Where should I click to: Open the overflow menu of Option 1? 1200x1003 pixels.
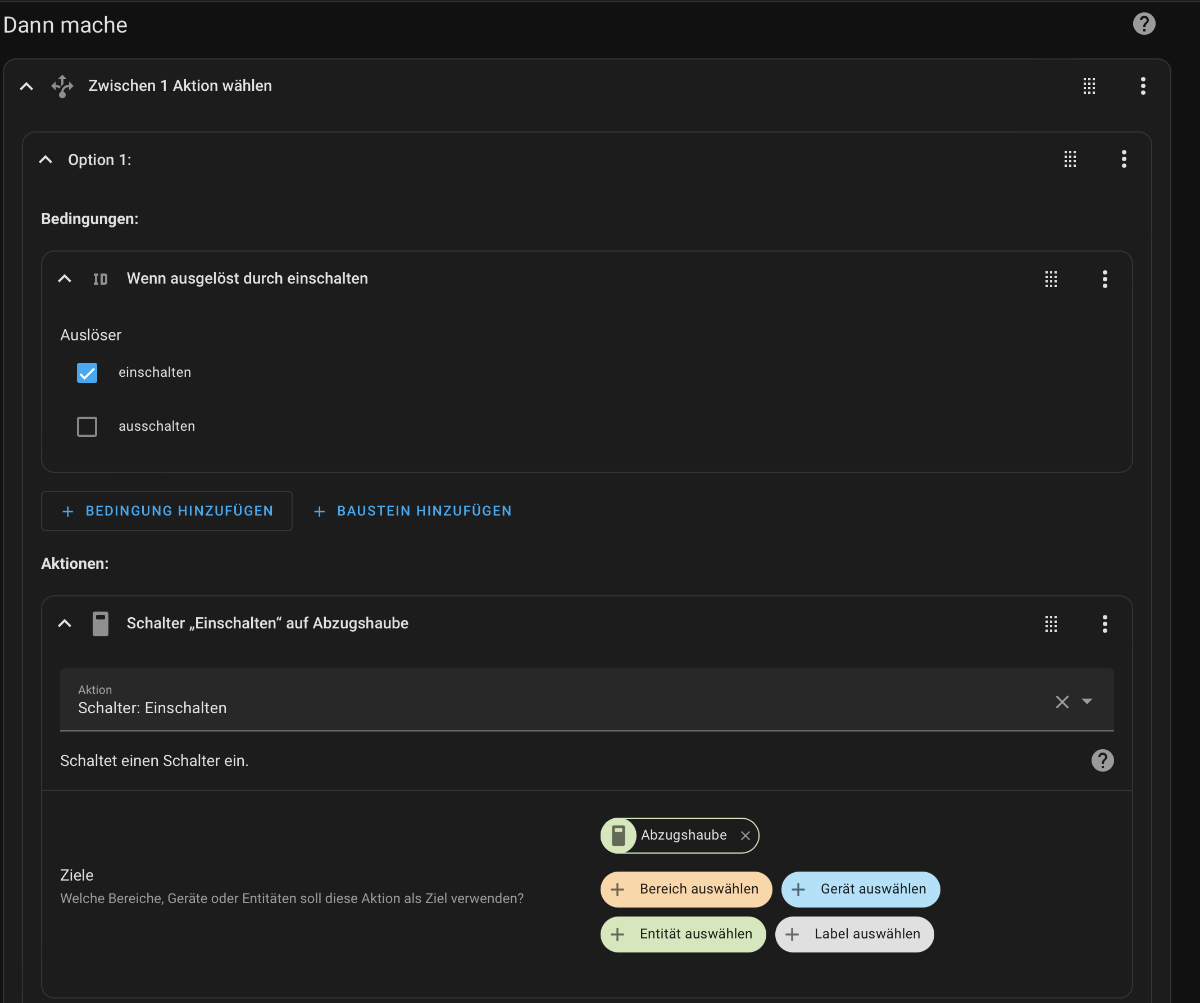1124,159
